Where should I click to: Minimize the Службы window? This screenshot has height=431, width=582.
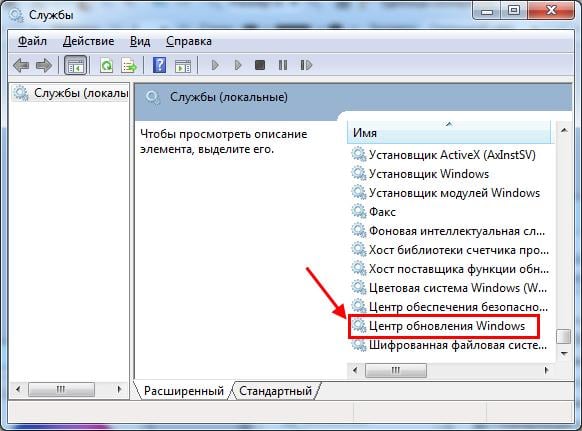click(x=487, y=12)
